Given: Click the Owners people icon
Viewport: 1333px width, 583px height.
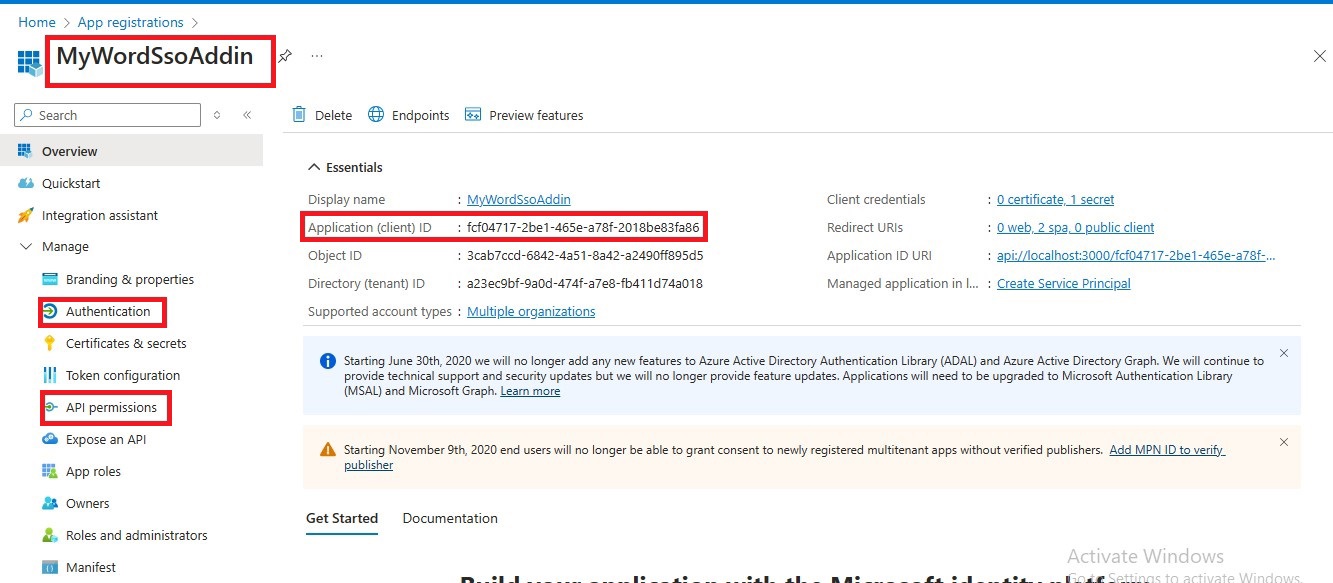Looking at the screenshot, I should coord(49,503).
